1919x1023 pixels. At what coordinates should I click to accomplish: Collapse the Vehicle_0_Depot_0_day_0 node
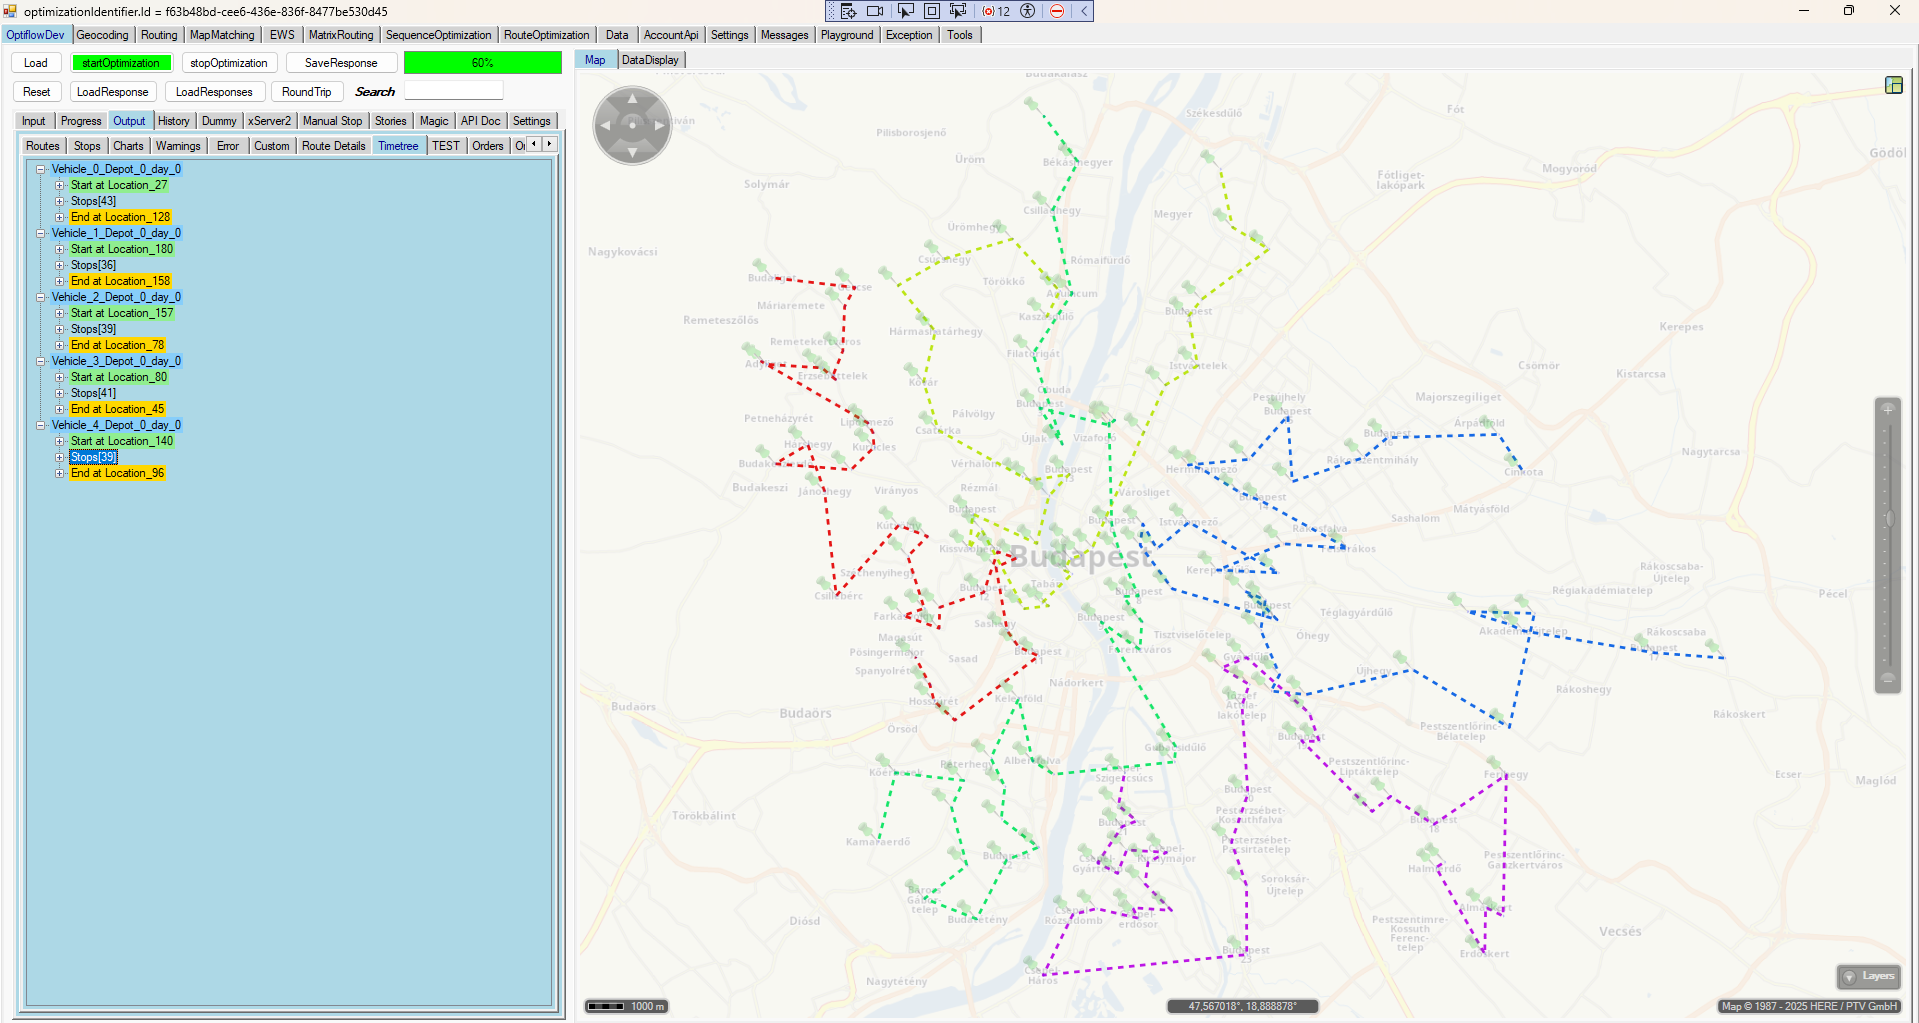41,169
